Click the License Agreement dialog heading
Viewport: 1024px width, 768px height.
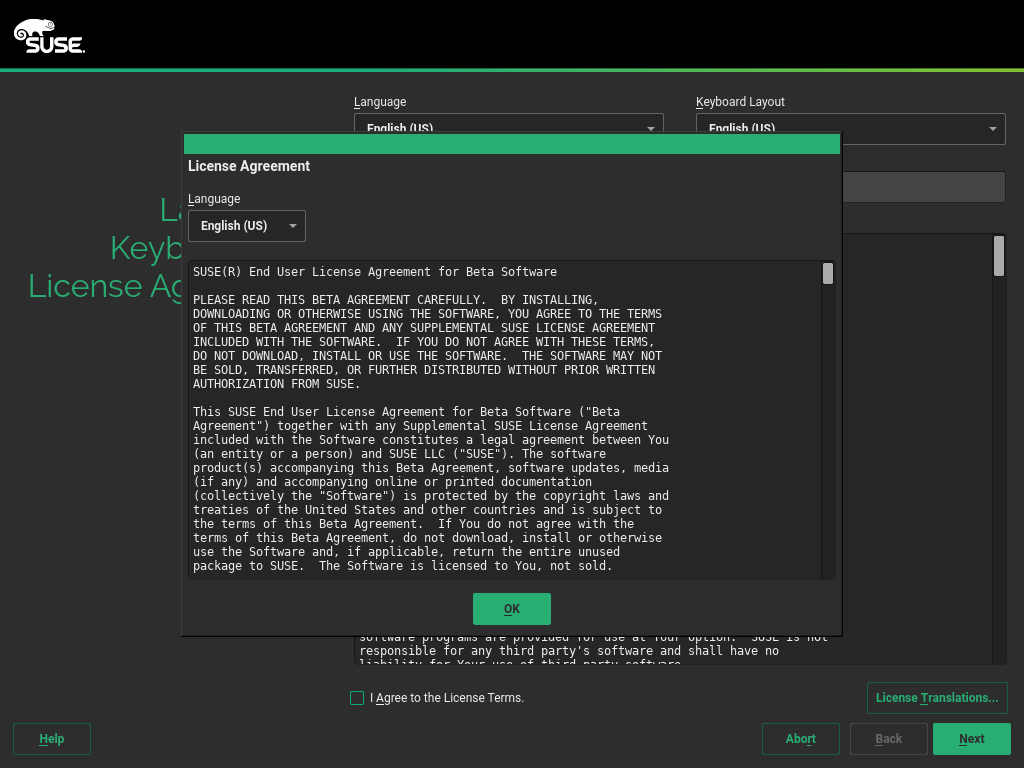tap(249, 166)
